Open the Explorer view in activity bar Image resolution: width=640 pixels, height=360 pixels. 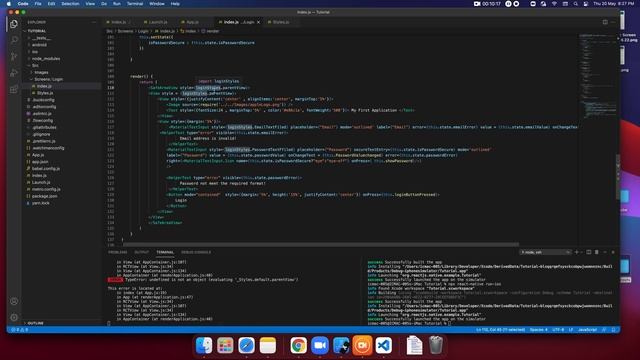pyautogui.click(x=14, y=24)
